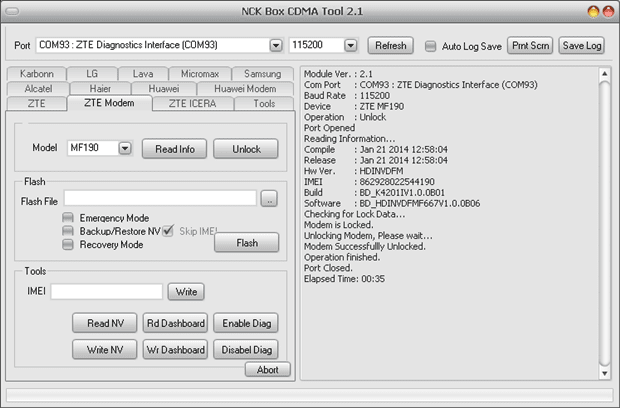Click the Enable Diag button
620x408 pixels.
[246, 323]
